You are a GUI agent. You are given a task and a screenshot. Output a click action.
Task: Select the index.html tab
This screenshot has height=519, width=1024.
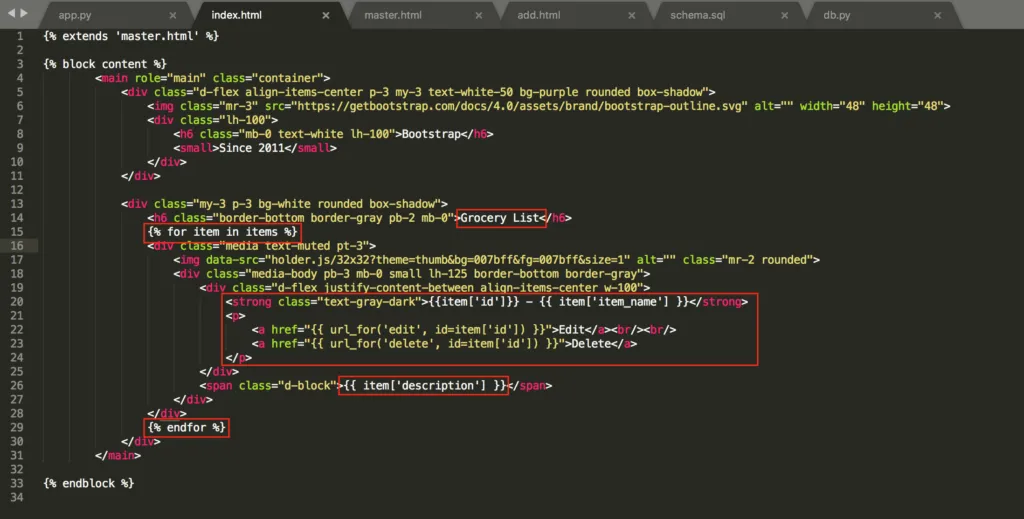click(236, 15)
